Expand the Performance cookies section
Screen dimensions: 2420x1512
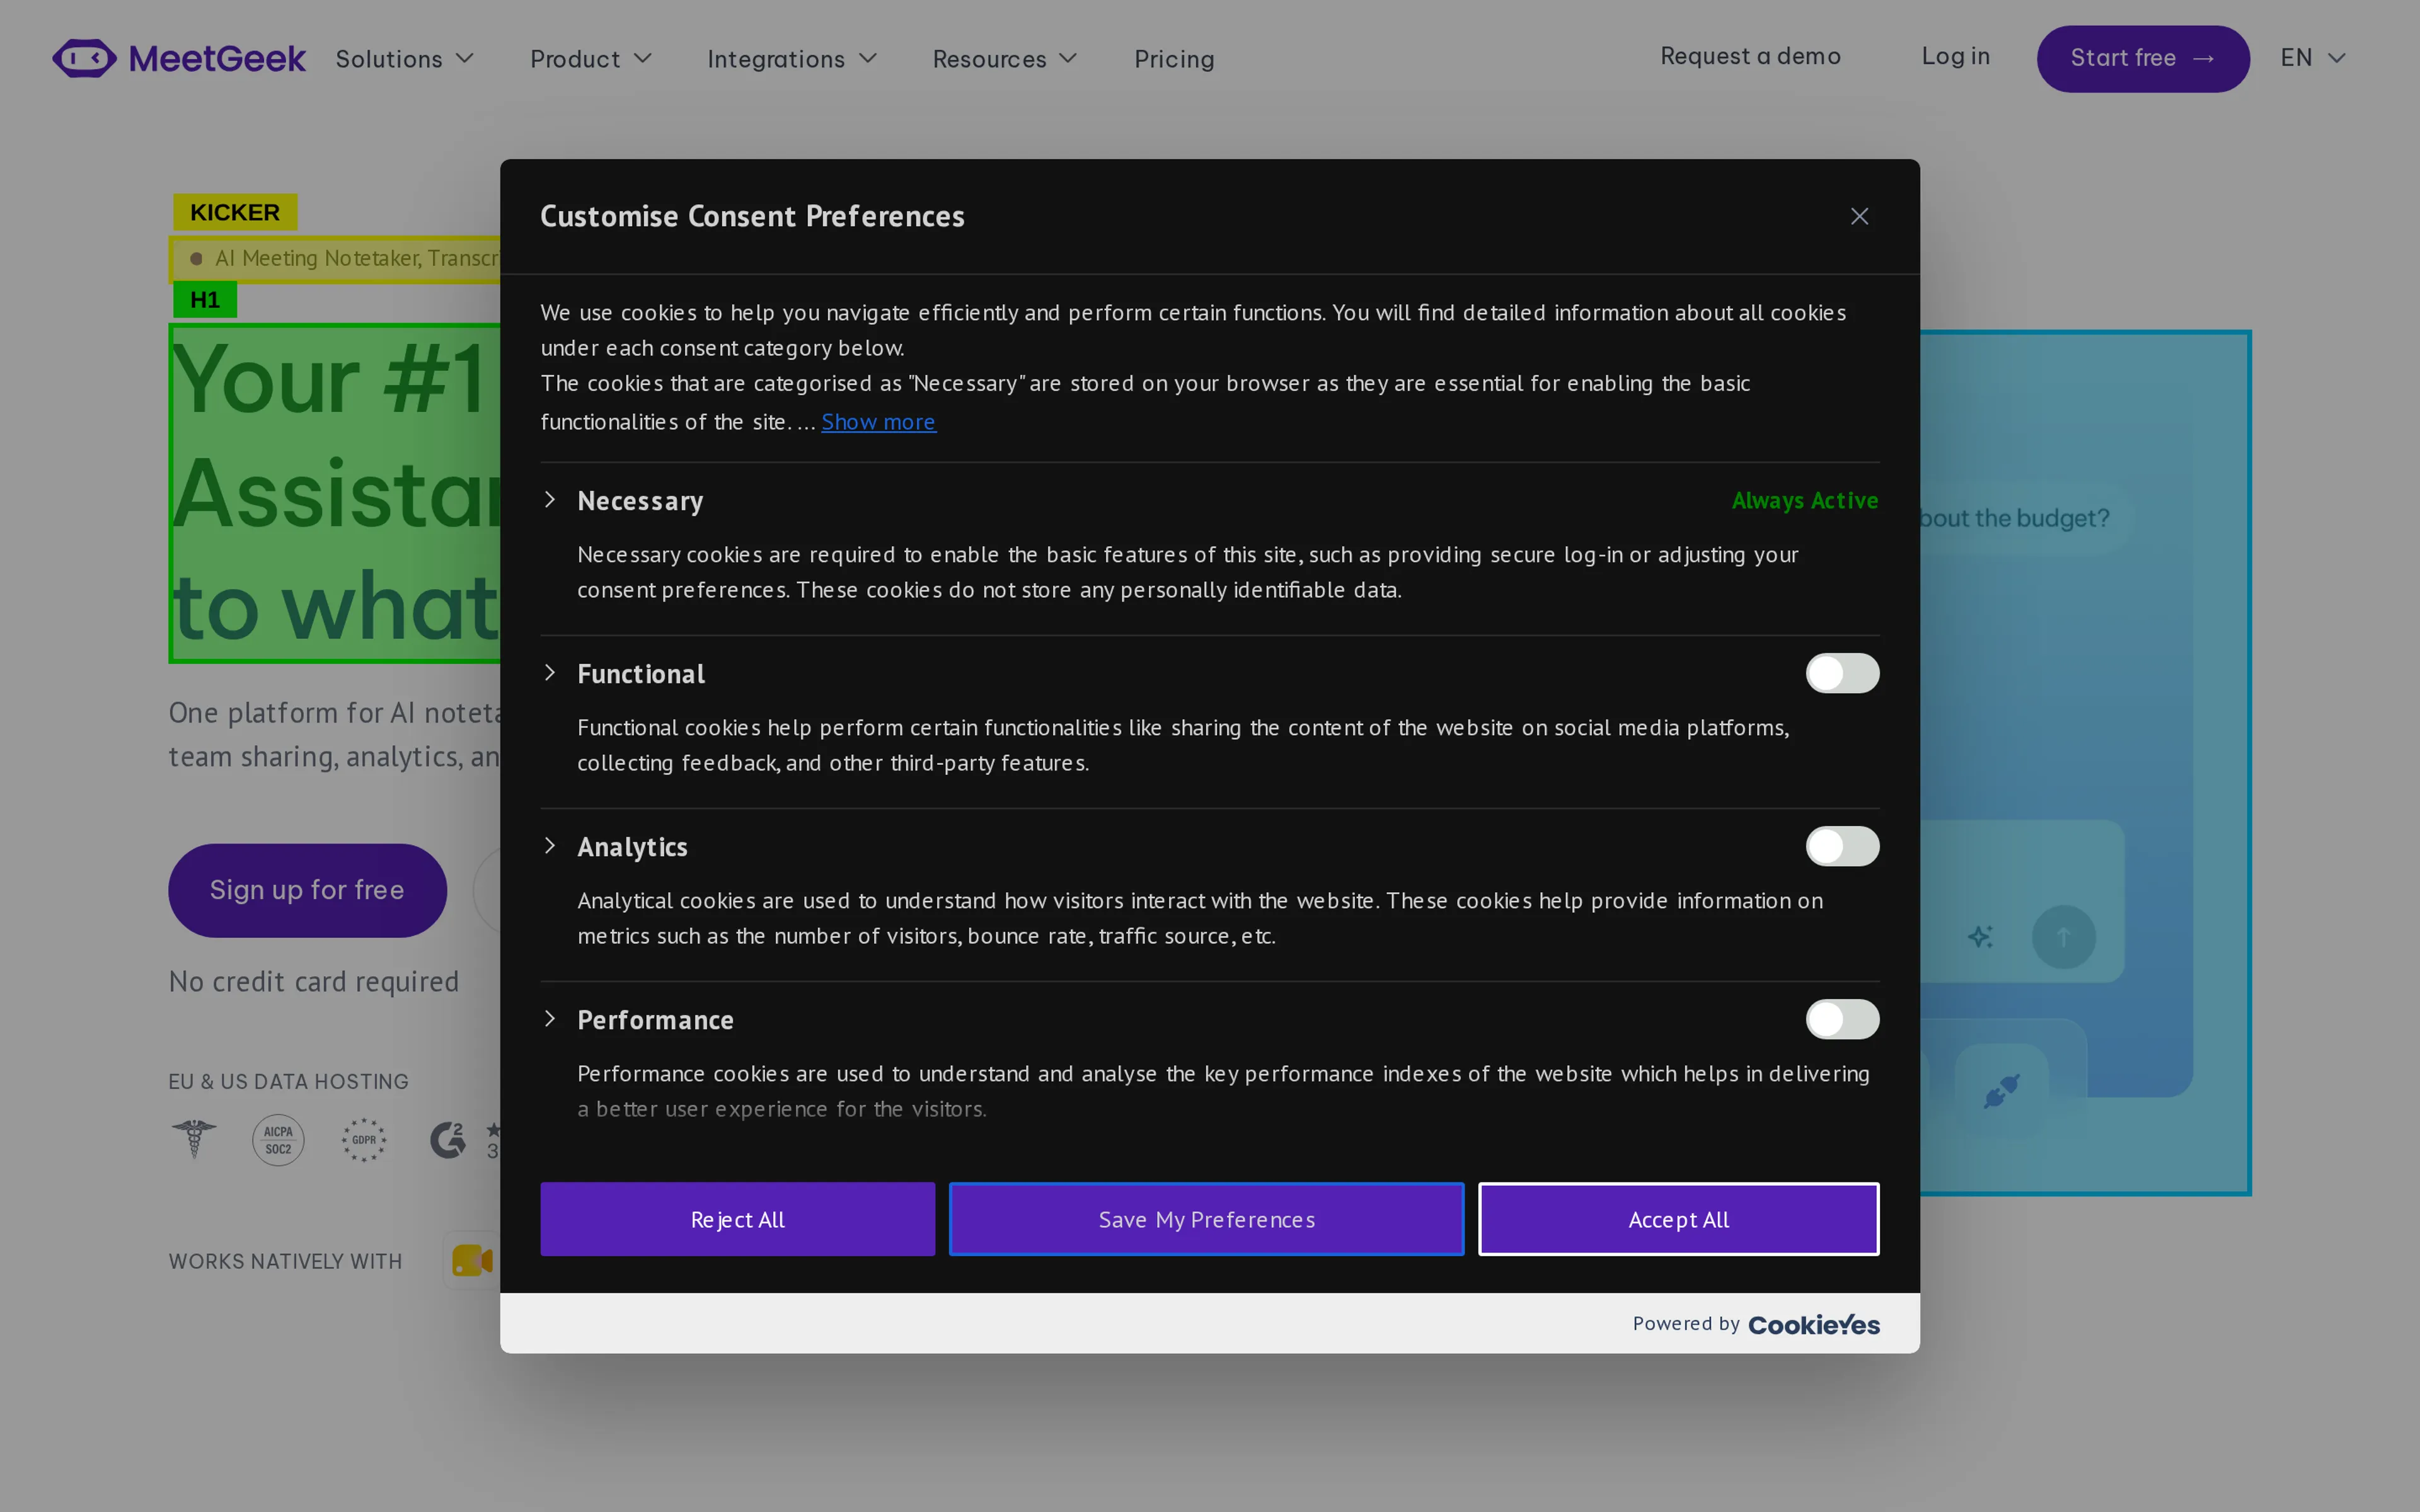[x=550, y=1018]
